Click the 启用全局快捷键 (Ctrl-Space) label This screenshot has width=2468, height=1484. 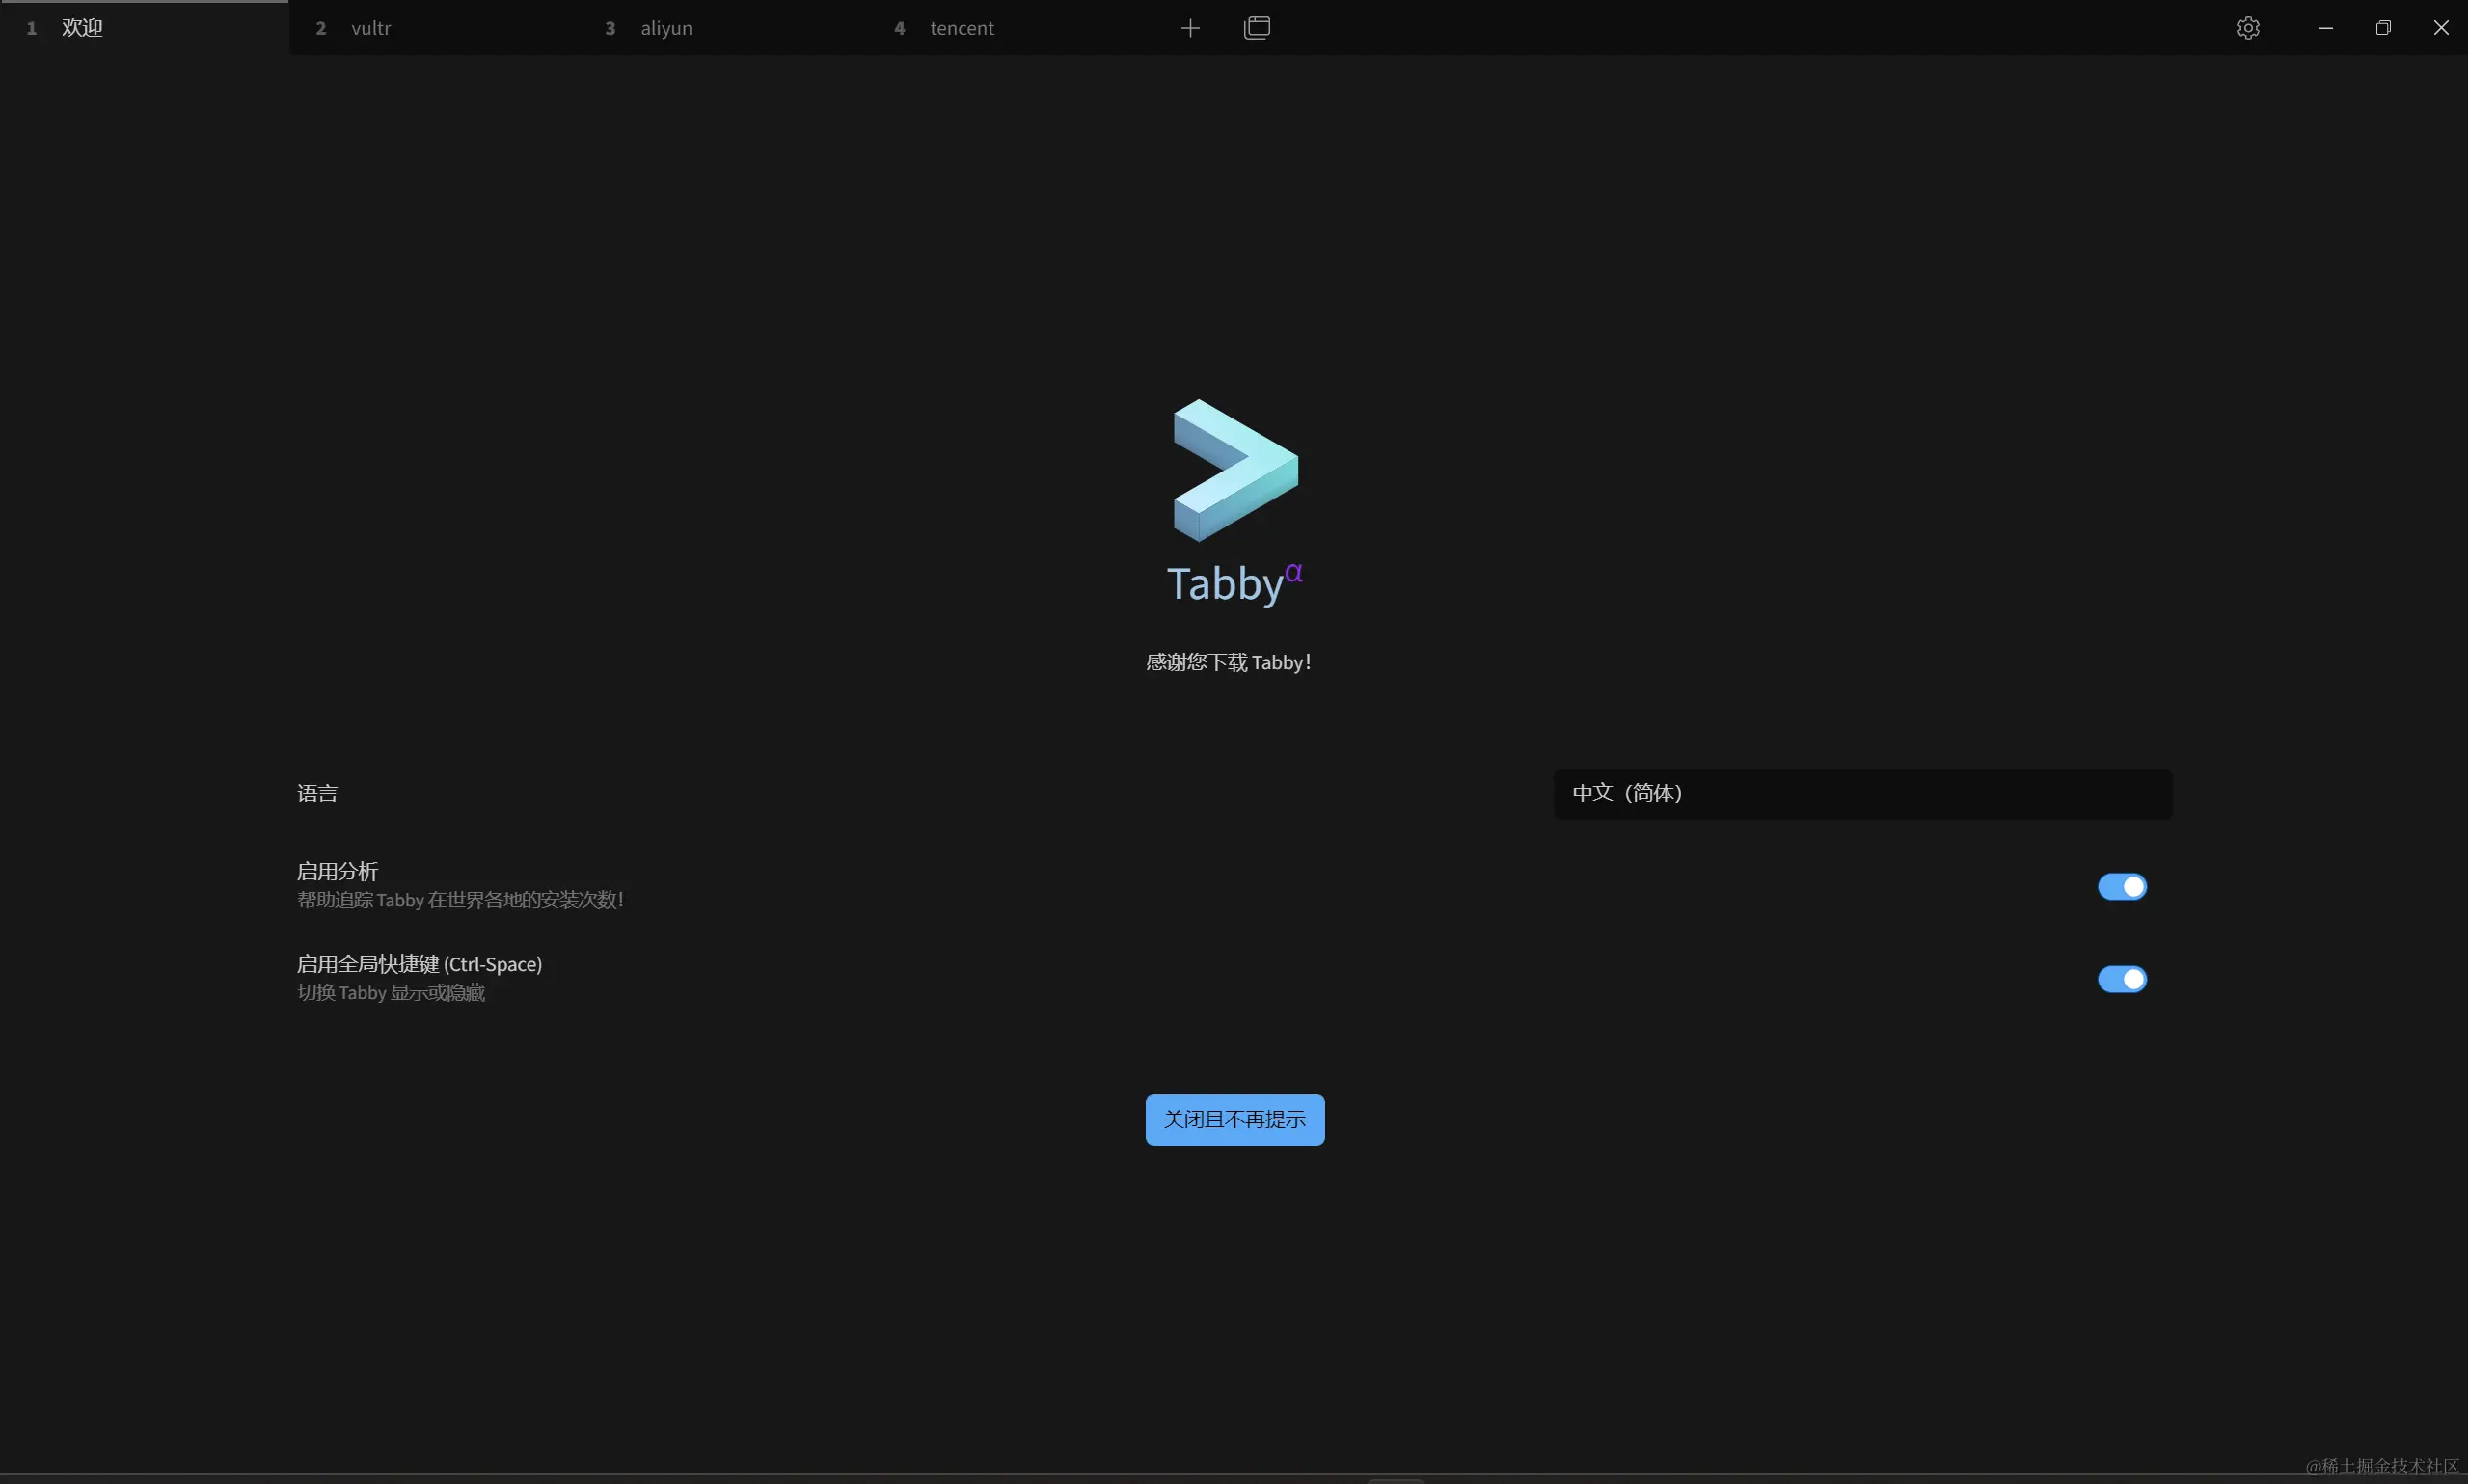coord(419,964)
